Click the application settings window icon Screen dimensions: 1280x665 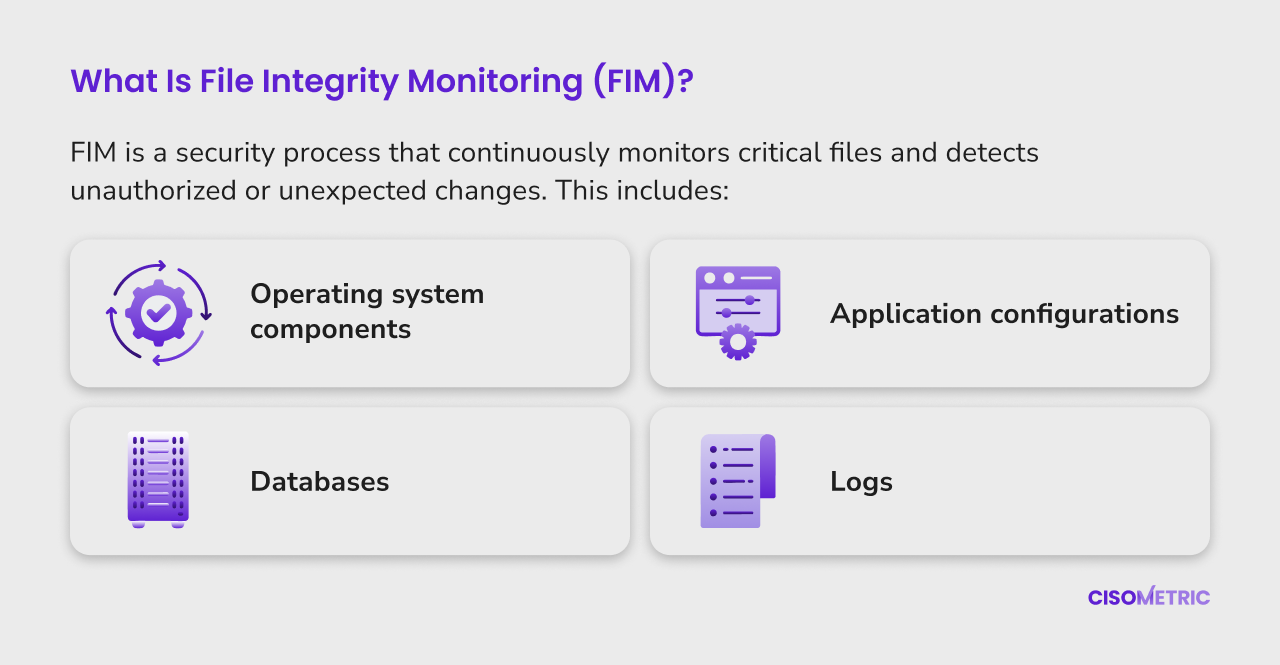coord(738,313)
